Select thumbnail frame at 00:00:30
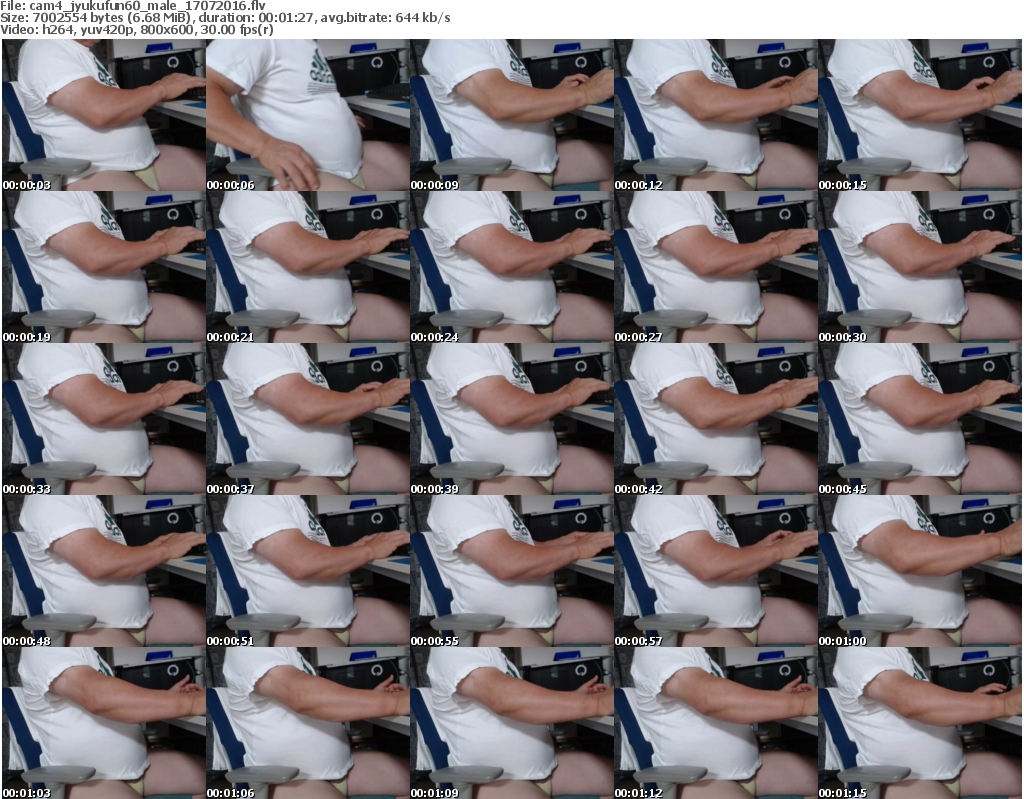Image resolution: width=1024 pixels, height=799 pixels. tap(920, 267)
